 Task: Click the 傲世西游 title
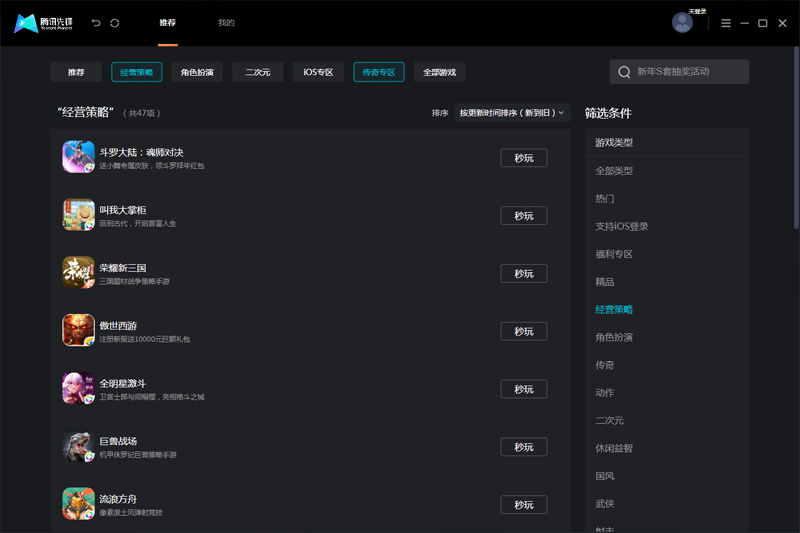coord(118,325)
